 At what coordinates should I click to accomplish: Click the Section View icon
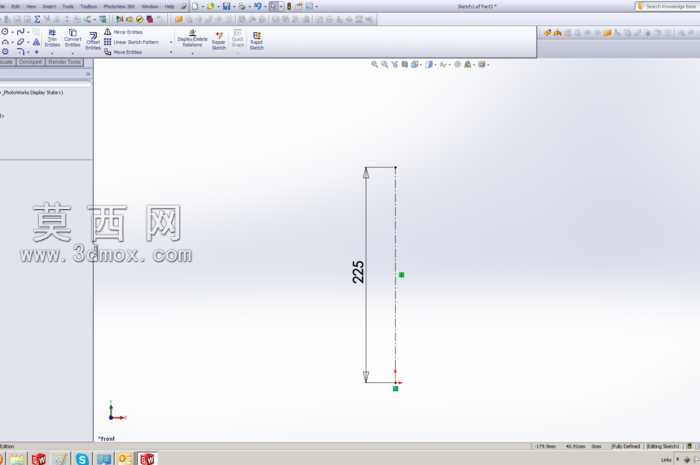404,65
